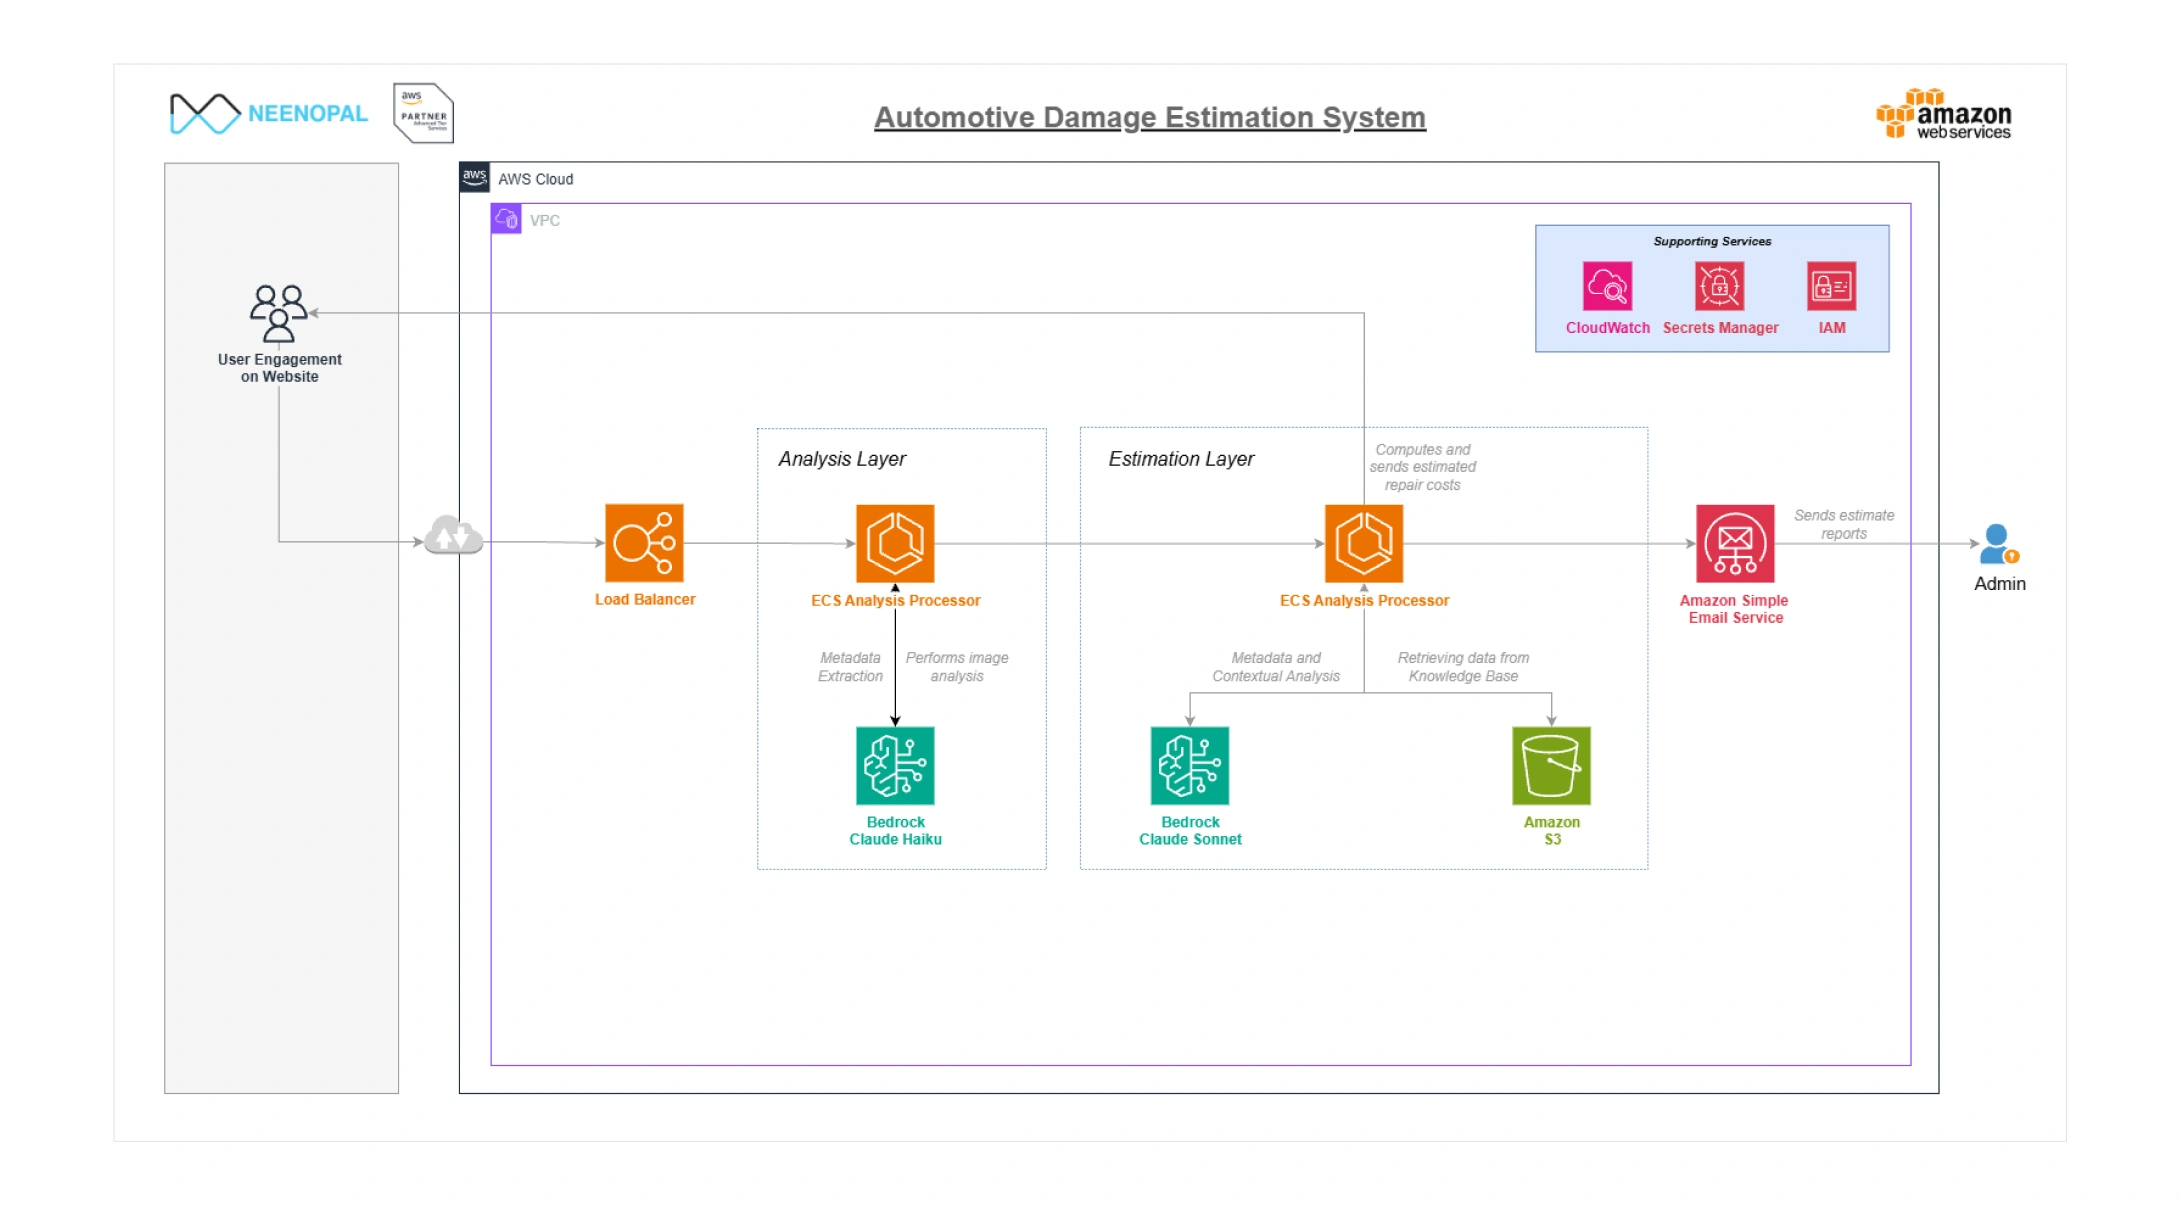
Task: Click the VPC group icon
Action: point(506,219)
